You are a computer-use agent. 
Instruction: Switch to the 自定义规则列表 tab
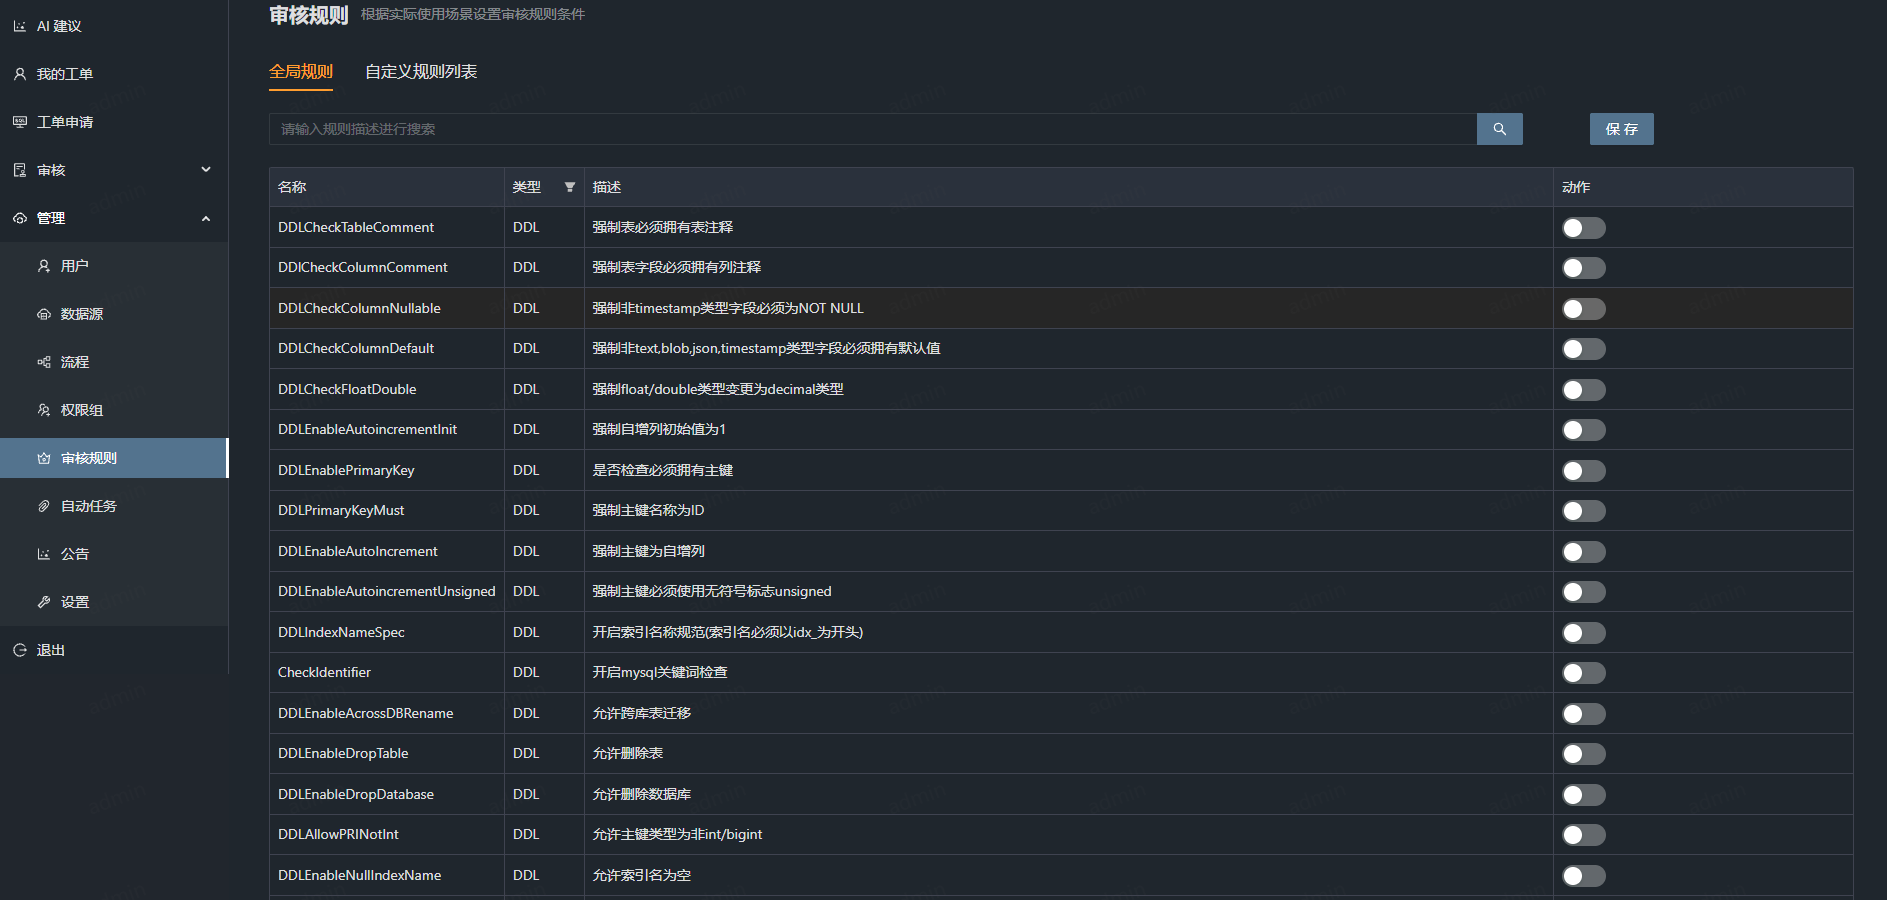click(x=421, y=72)
